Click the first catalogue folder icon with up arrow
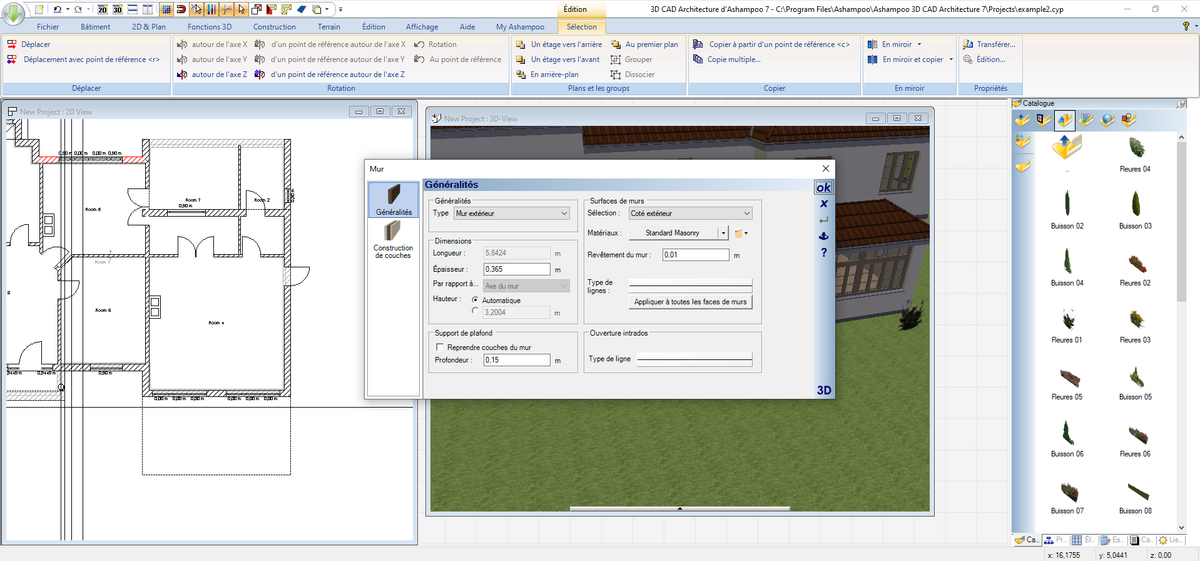The height and width of the screenshot is (561, 1200). point(1023,120)
